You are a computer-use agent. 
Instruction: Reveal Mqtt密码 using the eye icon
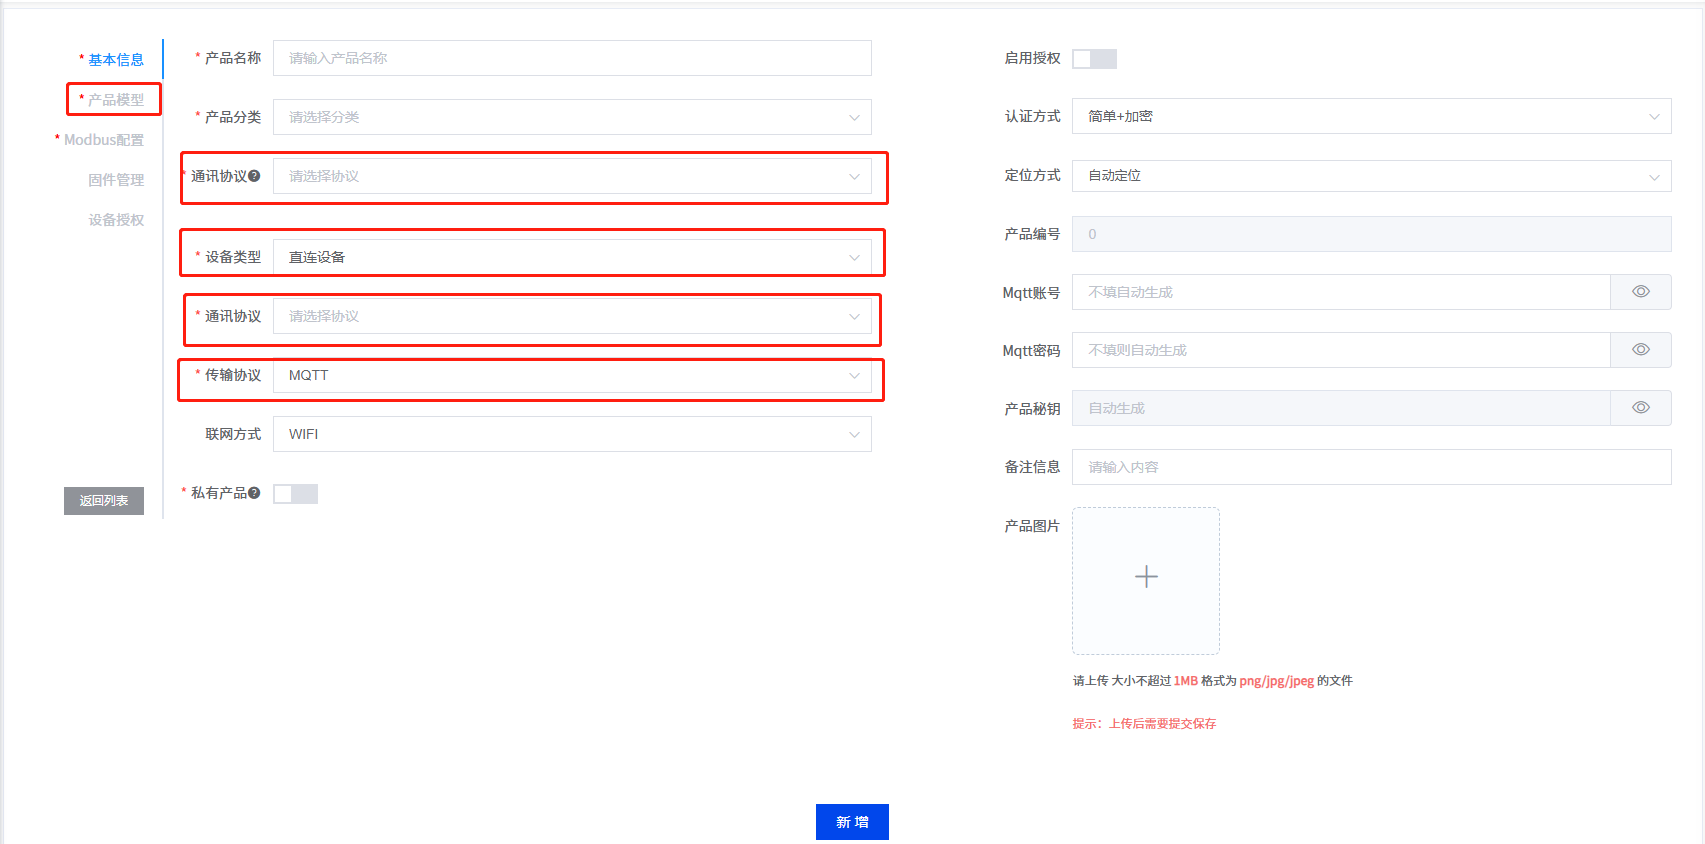1640,350
